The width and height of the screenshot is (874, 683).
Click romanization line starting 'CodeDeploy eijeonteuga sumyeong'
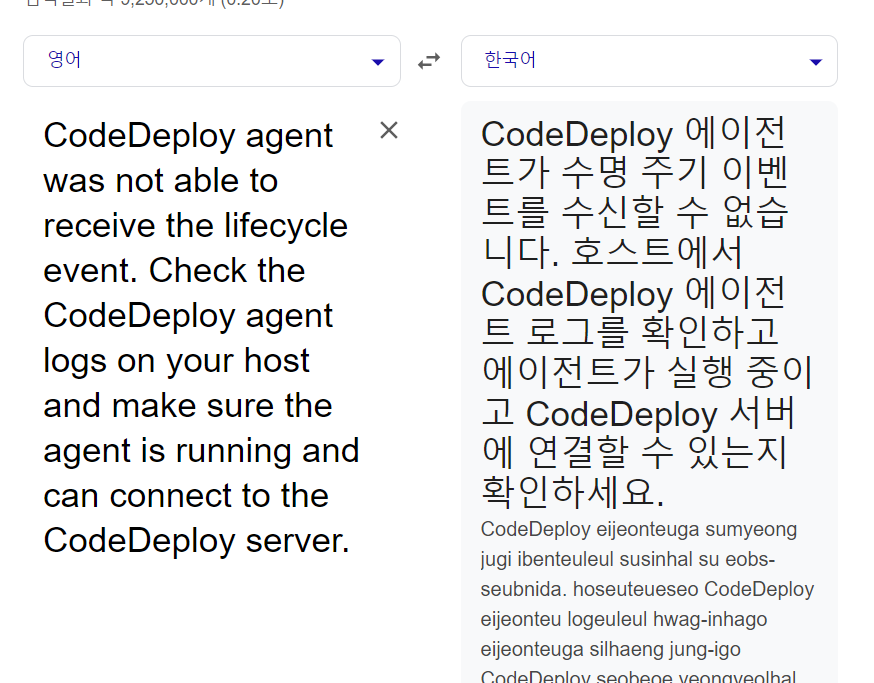[x=639, y=529]
